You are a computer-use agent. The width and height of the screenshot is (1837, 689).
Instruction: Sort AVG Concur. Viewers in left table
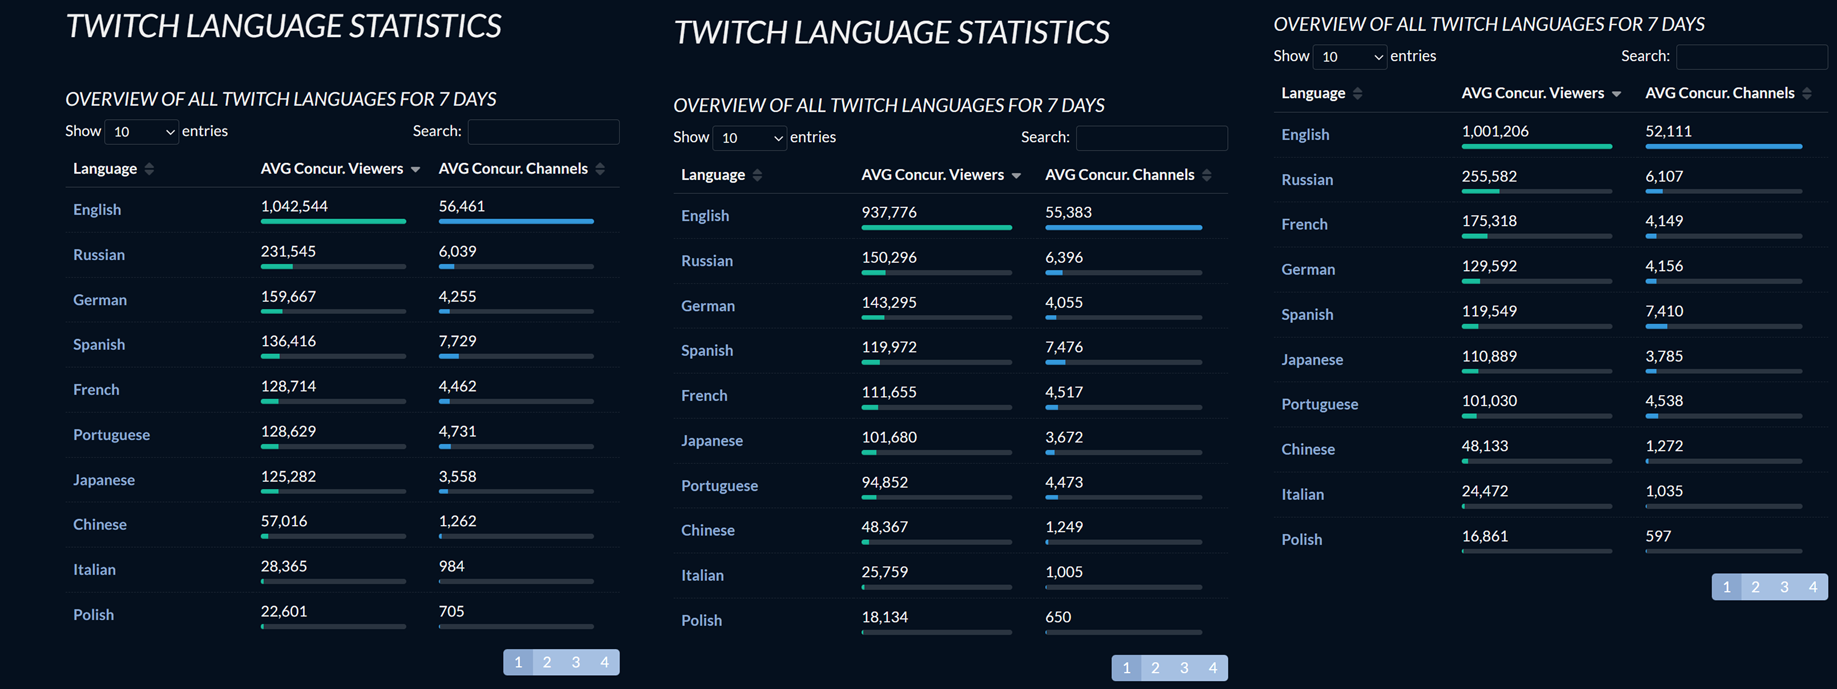tap(340, 168)
